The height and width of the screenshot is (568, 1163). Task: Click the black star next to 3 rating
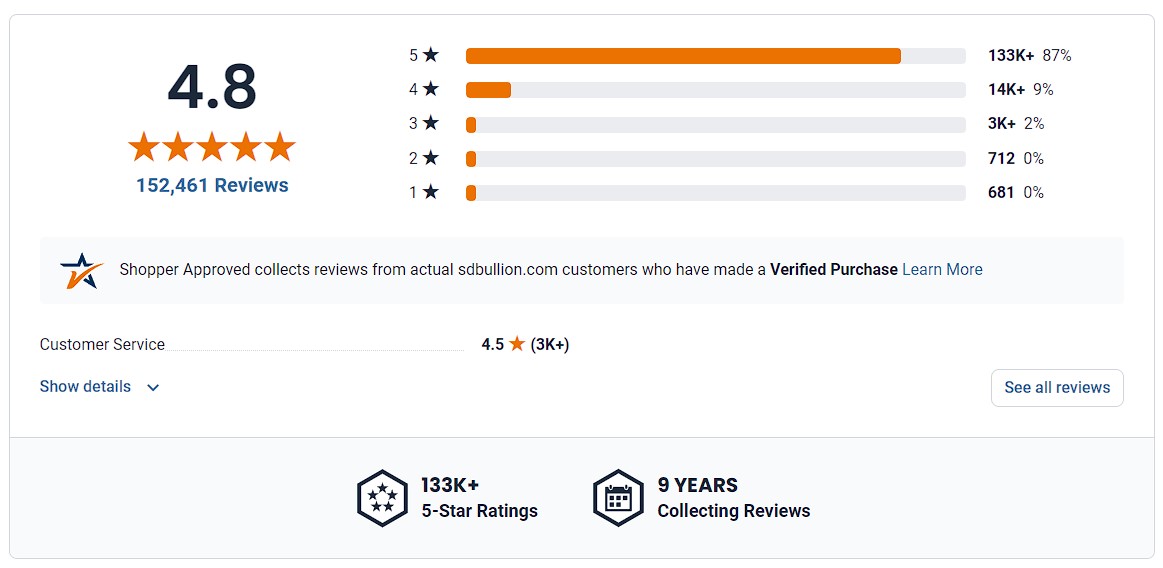click(x=431, y=124)
